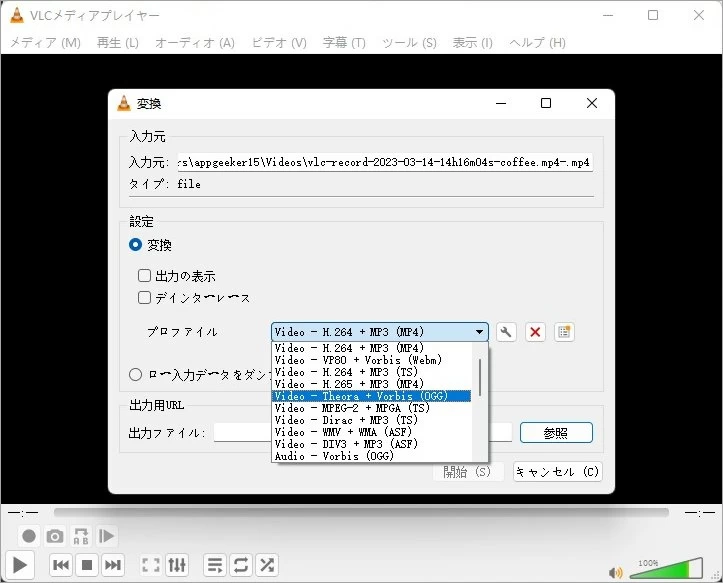This screenshot has height=583, width=723.
Task: Toggle loop repeat mode icon
Action: pyautogui.click(x=241, y=565)
